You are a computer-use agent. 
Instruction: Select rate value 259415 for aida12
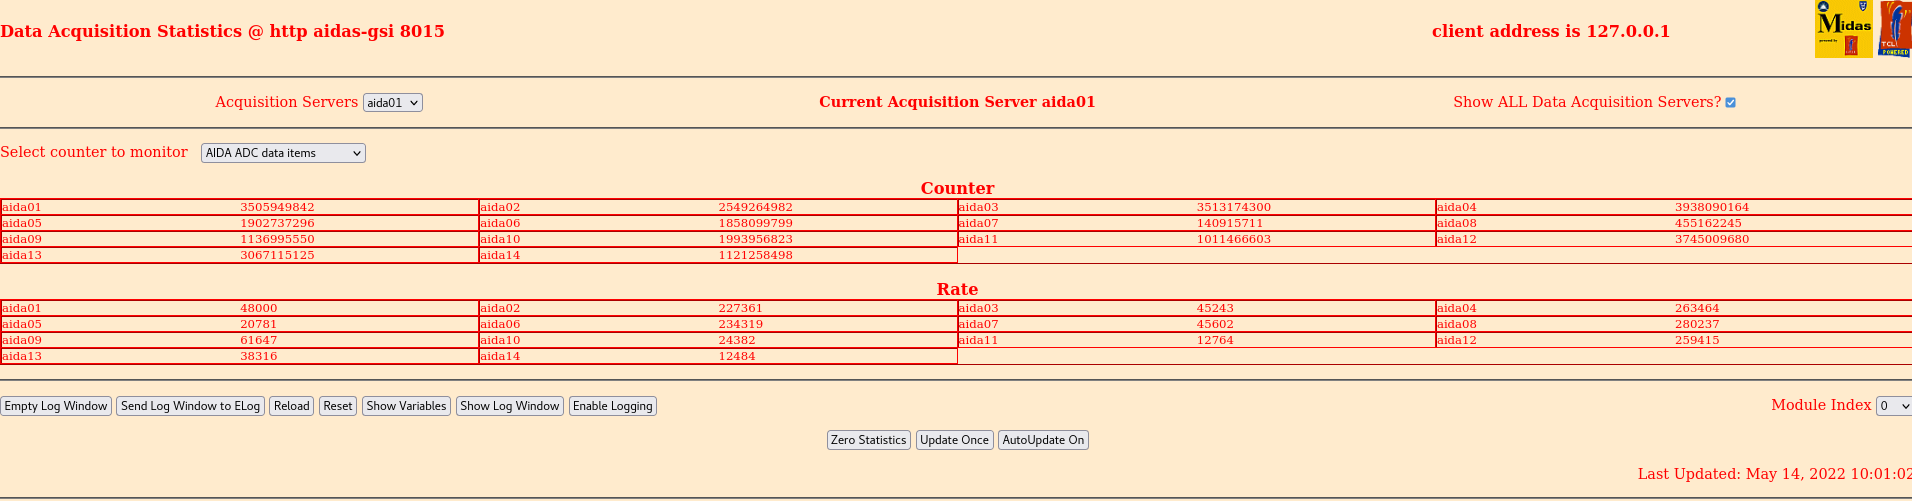(x=1697, y=341)
